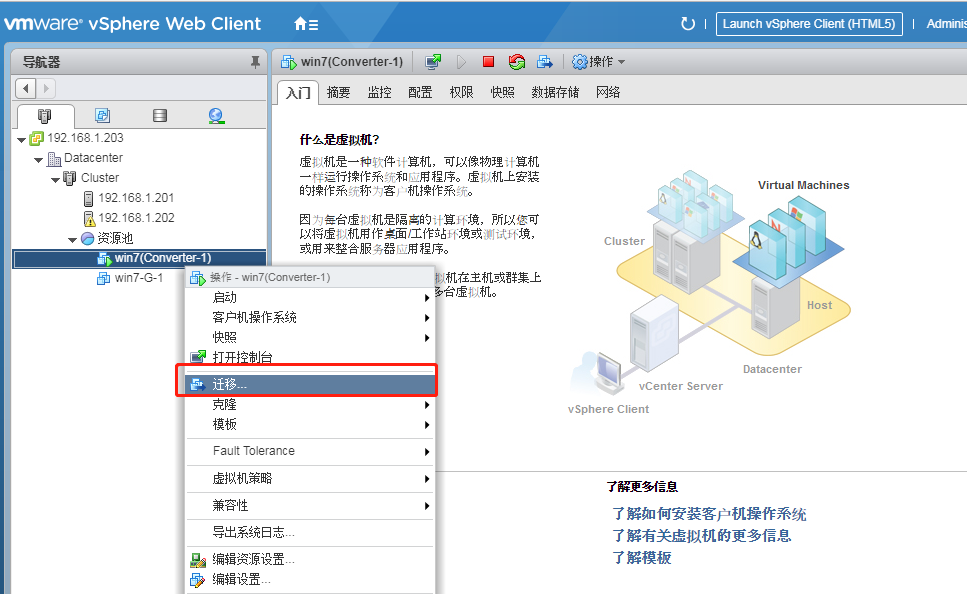This screenshot has height=594, width=967.
Task: Switch to the 配置 tab
Action: coord(420,93)
